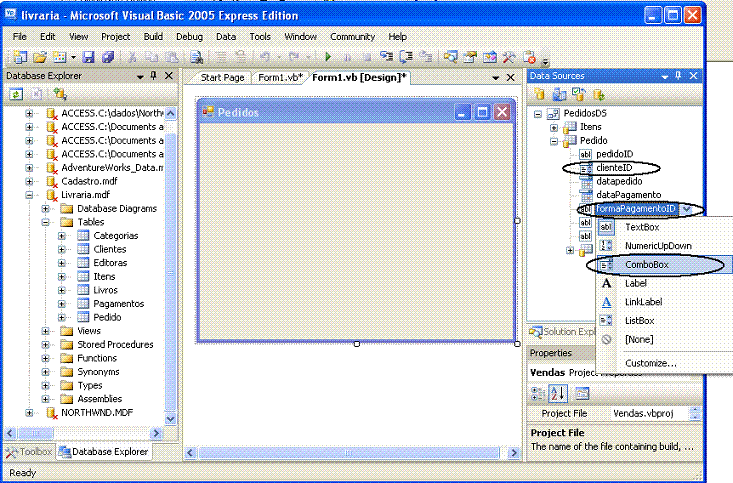Expand the Clientes table node

click(62, 249)
